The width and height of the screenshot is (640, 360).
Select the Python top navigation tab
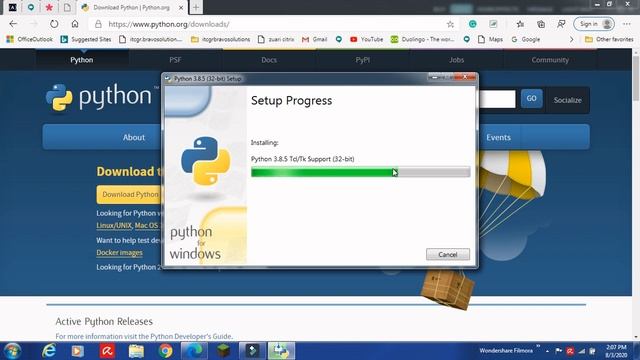tap(82, 60)
